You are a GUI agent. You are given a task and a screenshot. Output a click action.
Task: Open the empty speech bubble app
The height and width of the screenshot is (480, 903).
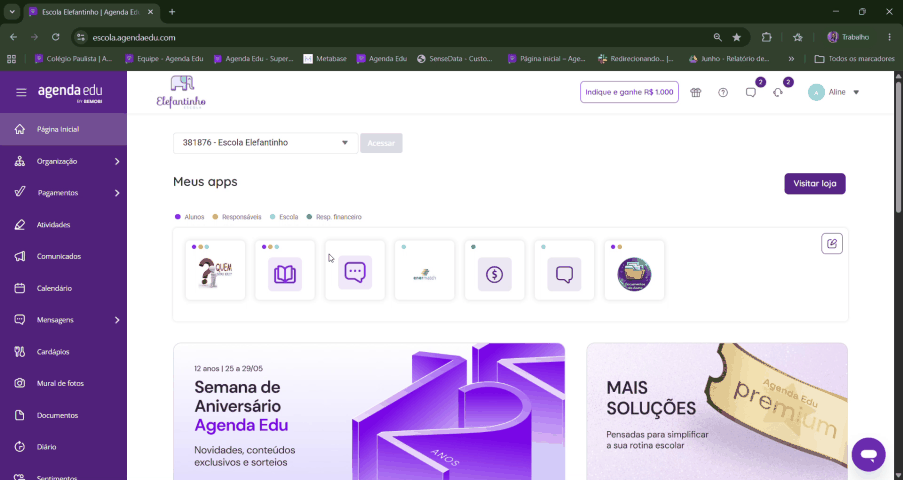click(564, 270)
